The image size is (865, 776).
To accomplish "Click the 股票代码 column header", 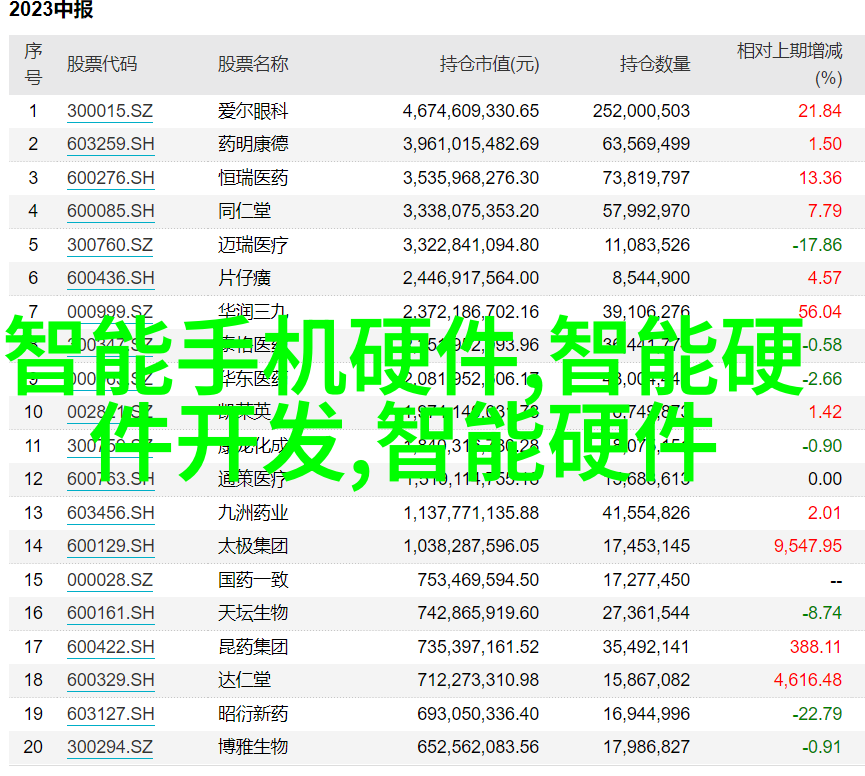I will point(102,64).
